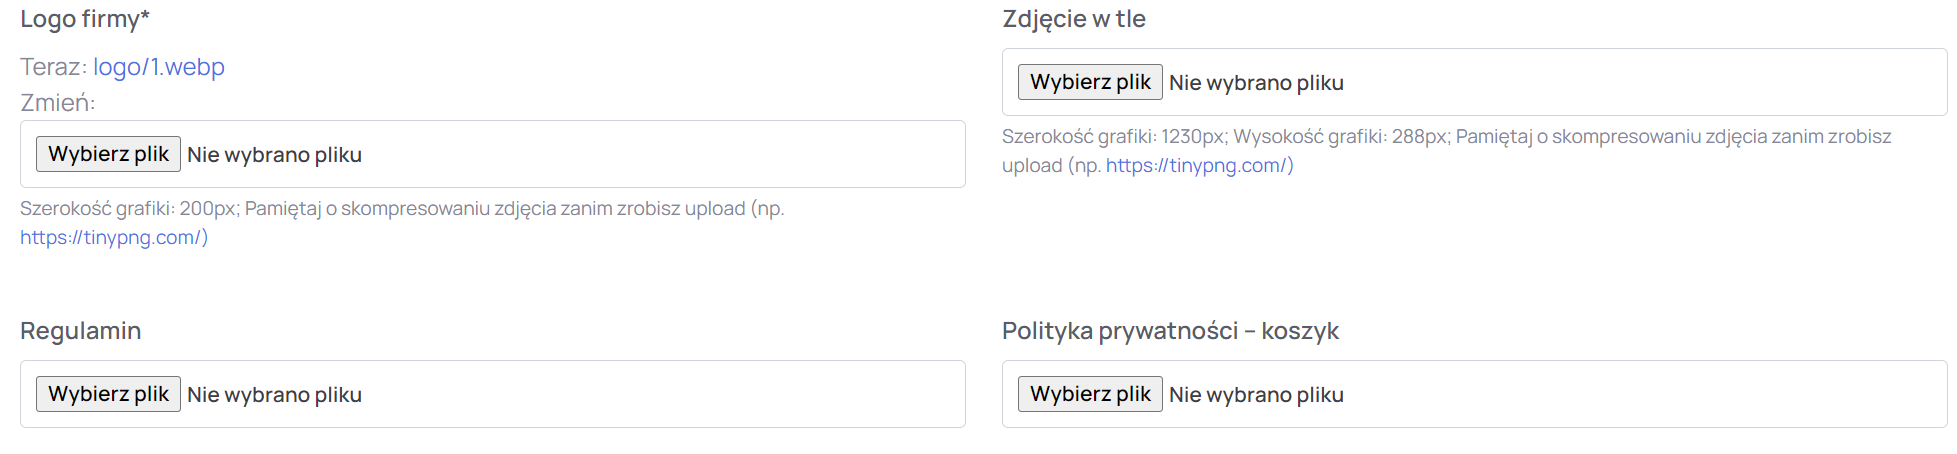The image size is (1957, 454).
Task: Click the 'Teraz:' text before the logo link
Action: pyautogui.click(x=53, y=67)
